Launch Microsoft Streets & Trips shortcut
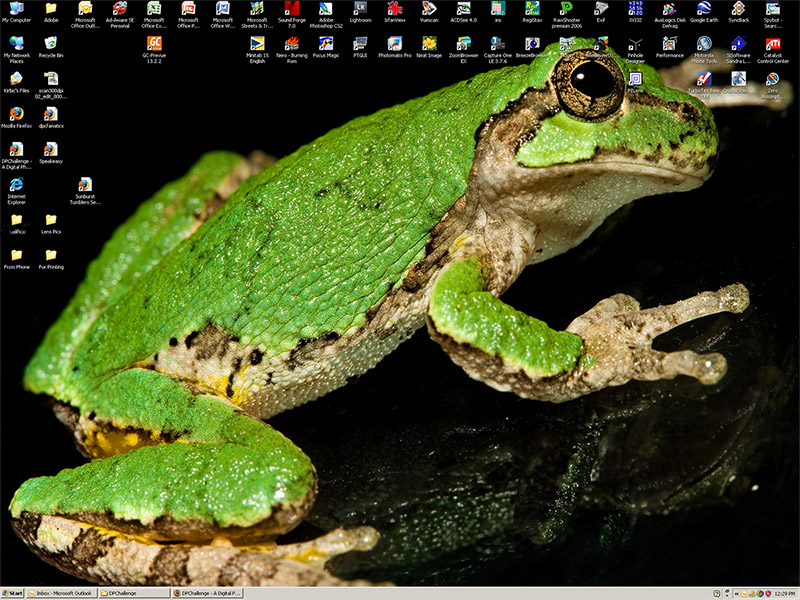This screenshot has height=600, width=800. tap(257, 14)
